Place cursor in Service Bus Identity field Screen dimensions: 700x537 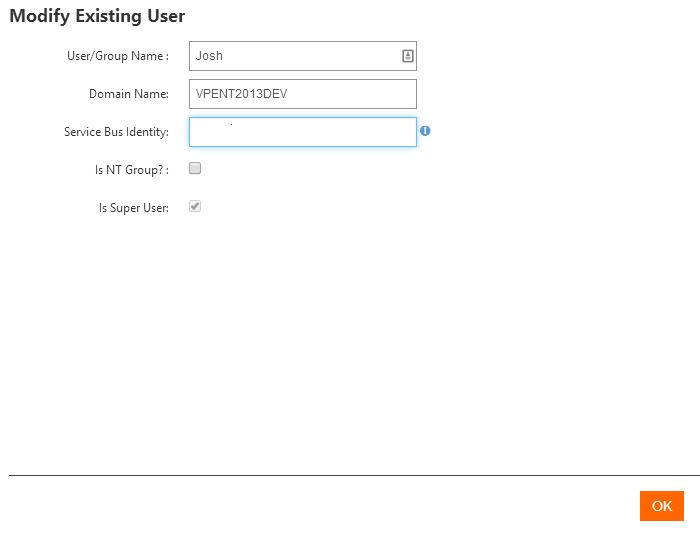302,132
